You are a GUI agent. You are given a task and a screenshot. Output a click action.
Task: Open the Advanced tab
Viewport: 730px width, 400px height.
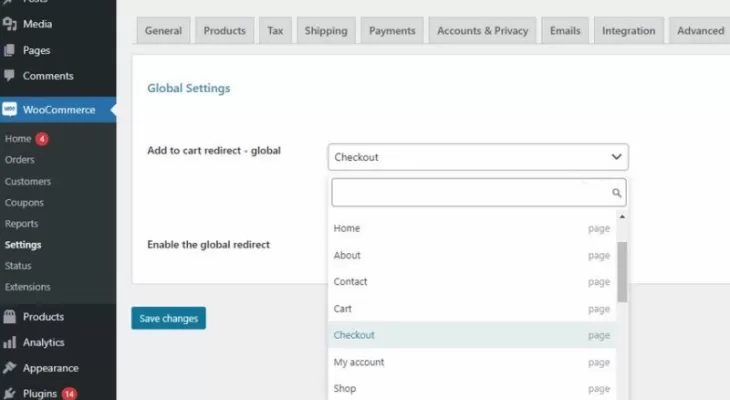[700, 31]
